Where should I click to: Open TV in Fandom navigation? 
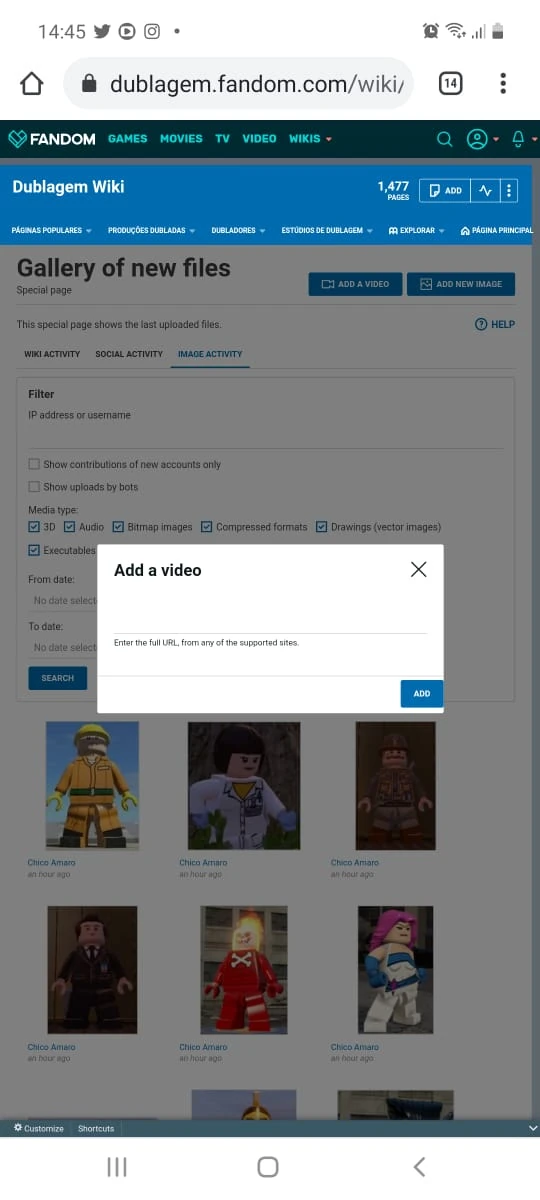(222, 139)
